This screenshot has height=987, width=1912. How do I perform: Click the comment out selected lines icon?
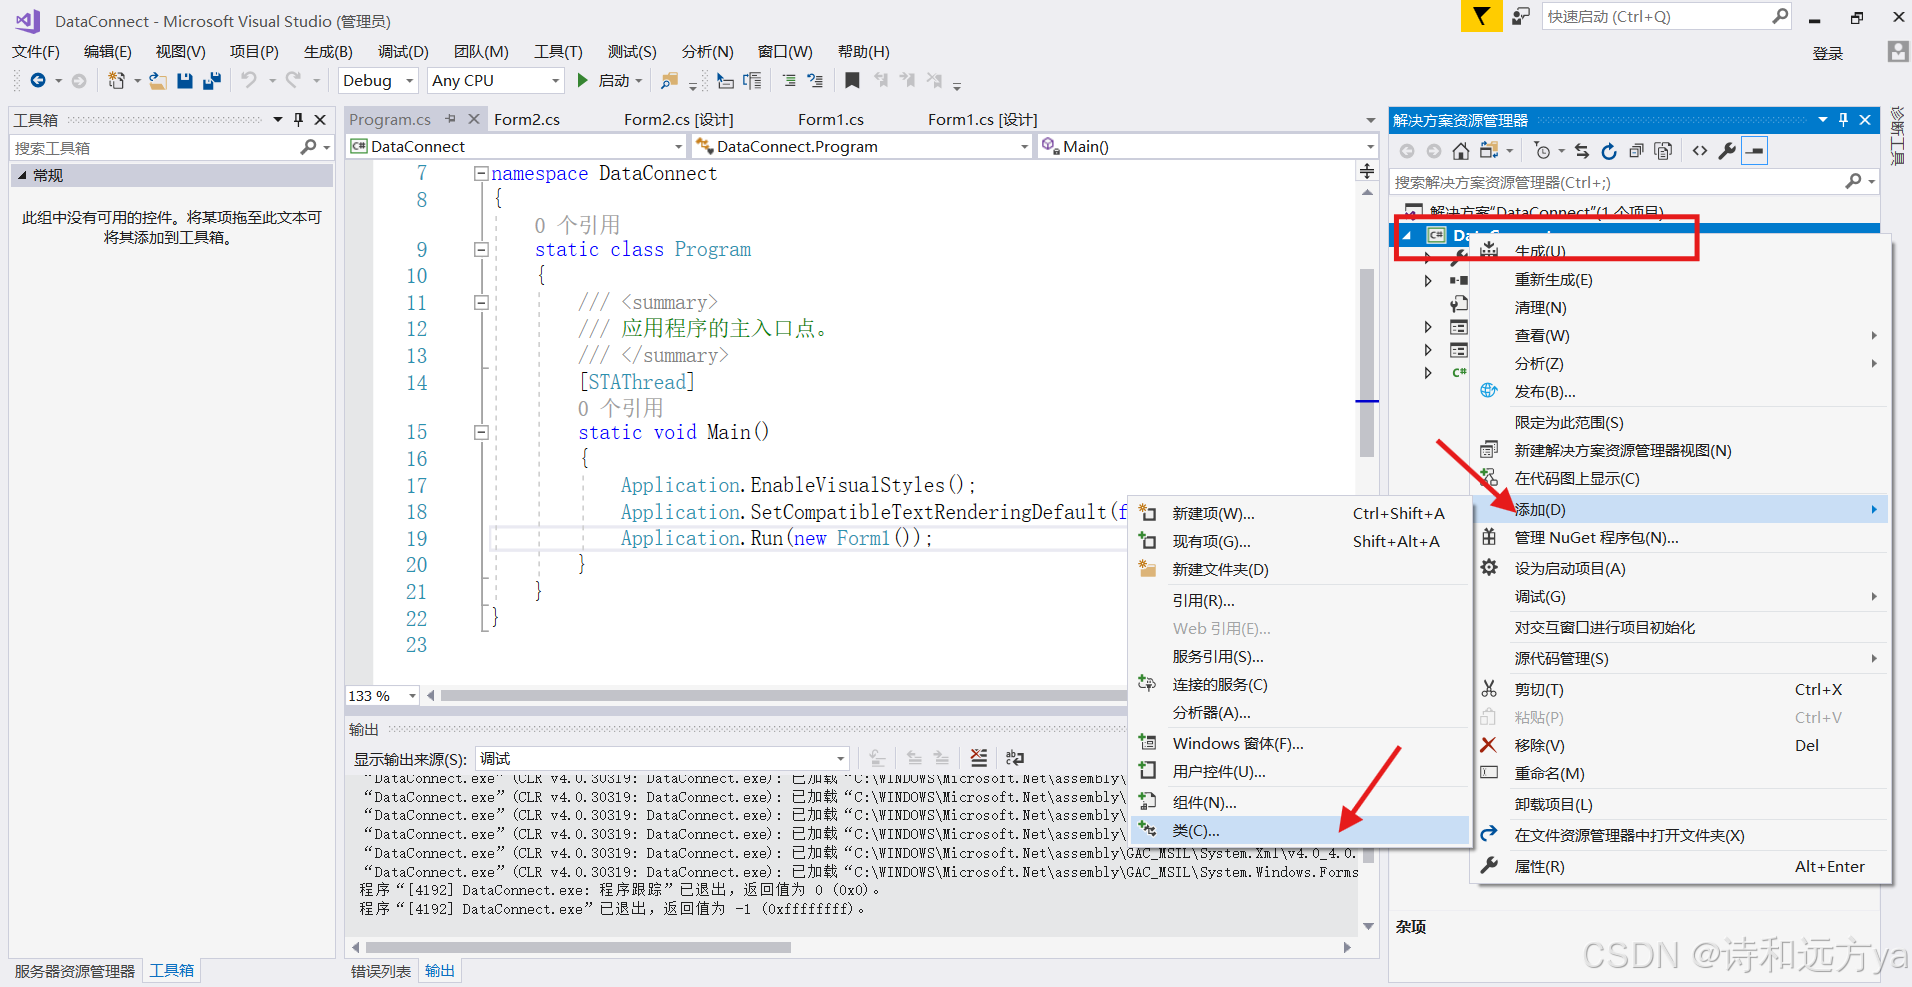790,80
